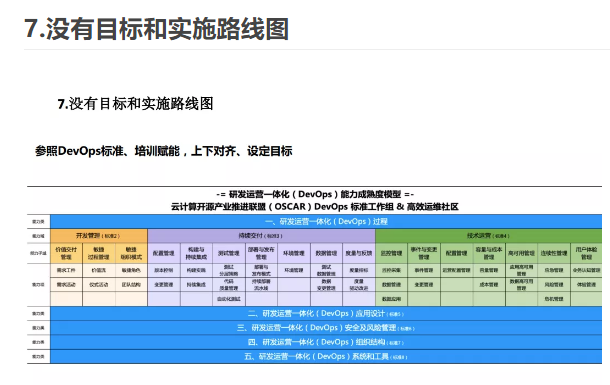Click the 环境管理 sub-domain cell
Viewport: 610px width, 385px height.
pyautogui.click(x=294, y=253)
